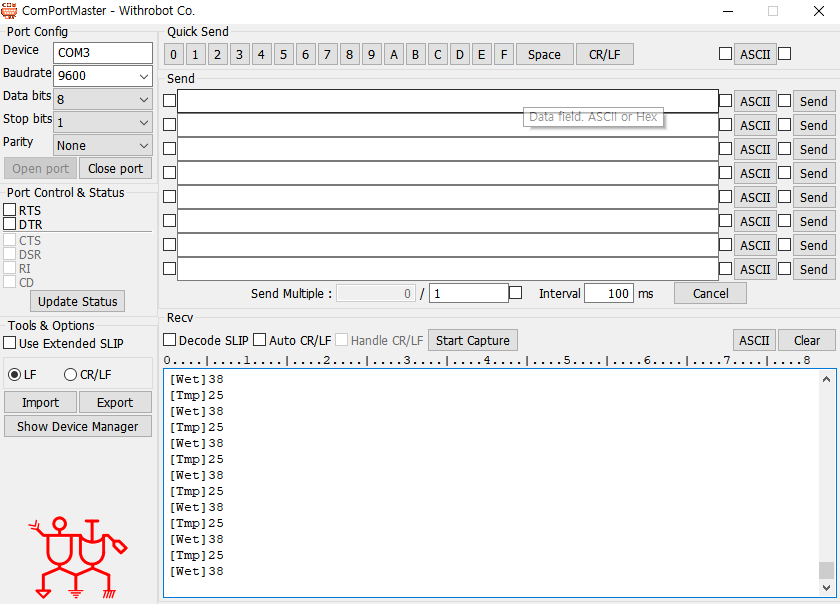Click the red Withrobot logo
Viewport: 840px width, 604px height.
[78, 558]
